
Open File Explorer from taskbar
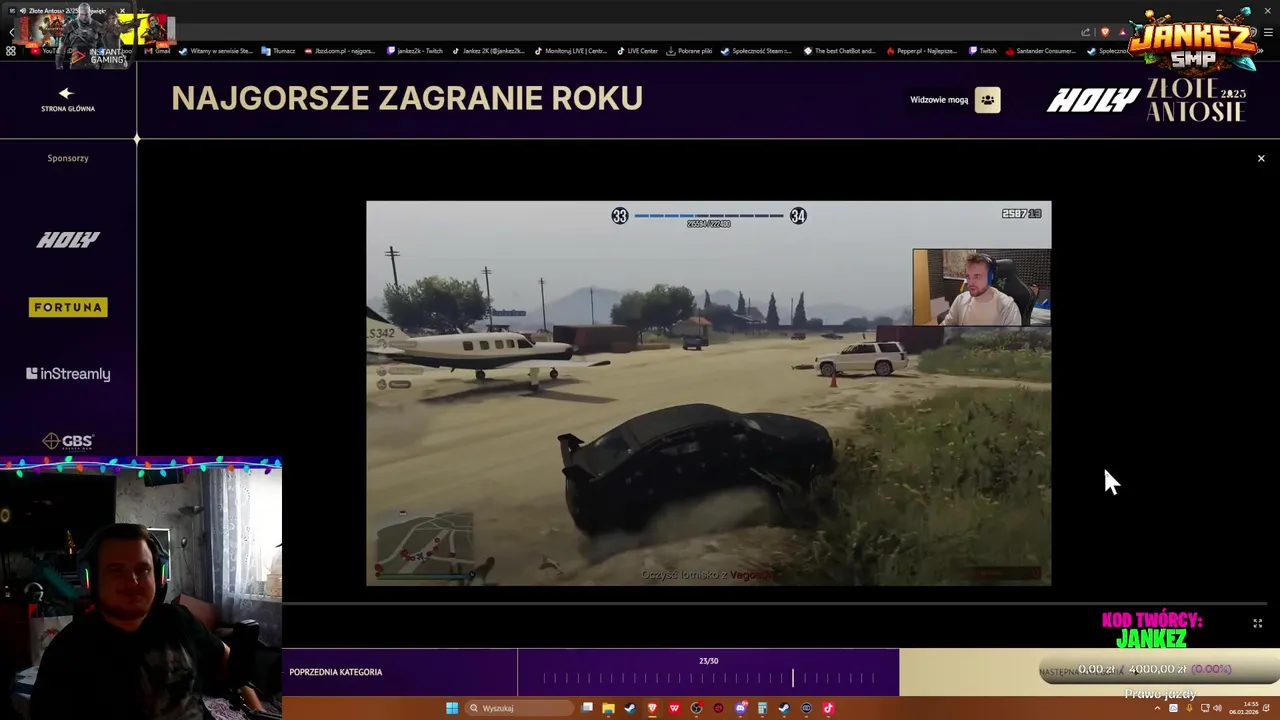pos(608,708)
